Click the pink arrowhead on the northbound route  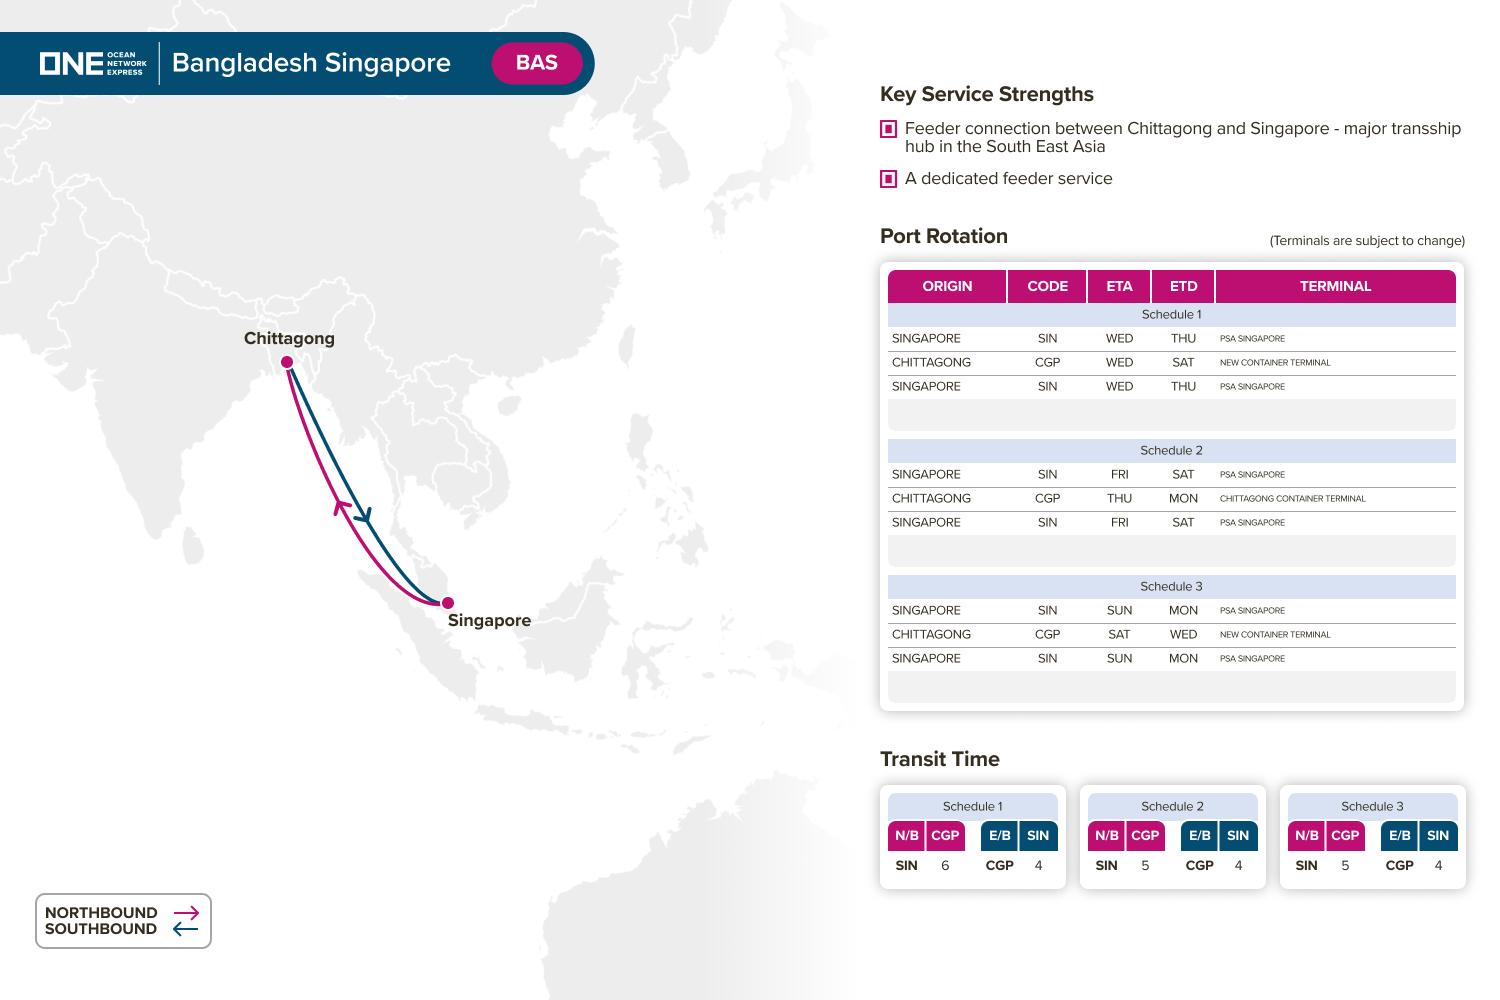click(x=342, y=507)
